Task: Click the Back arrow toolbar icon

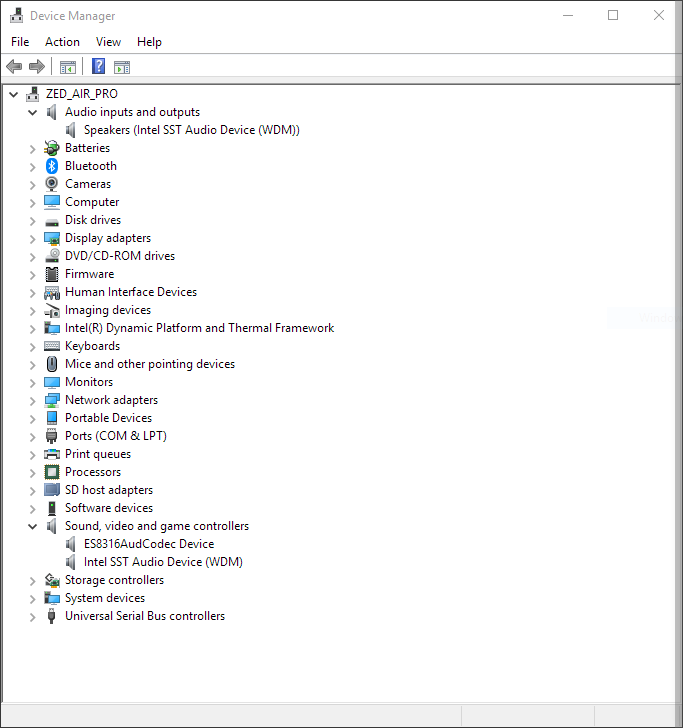Action: [x=14, y=67]
